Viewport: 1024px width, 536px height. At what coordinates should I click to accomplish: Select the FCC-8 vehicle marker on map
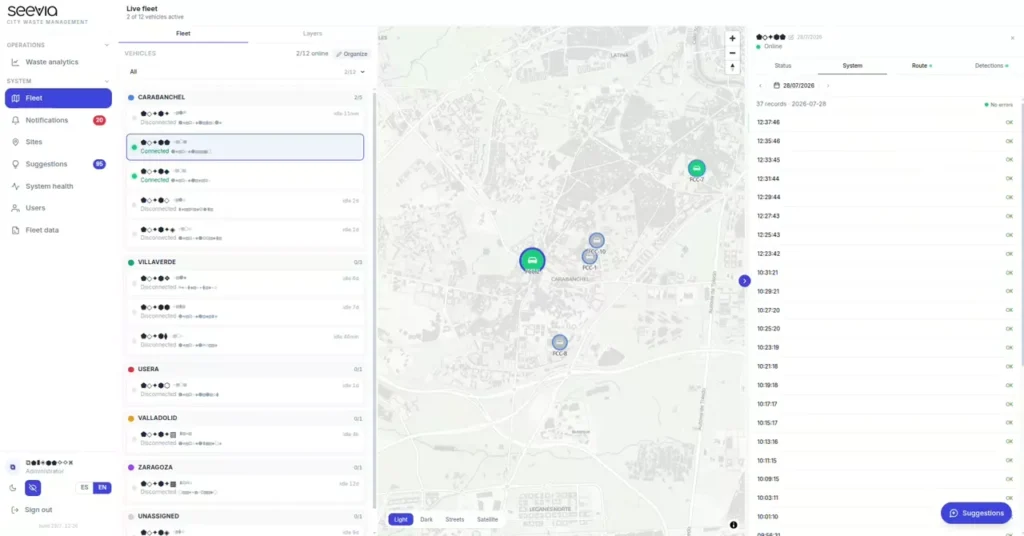point(560,342)
